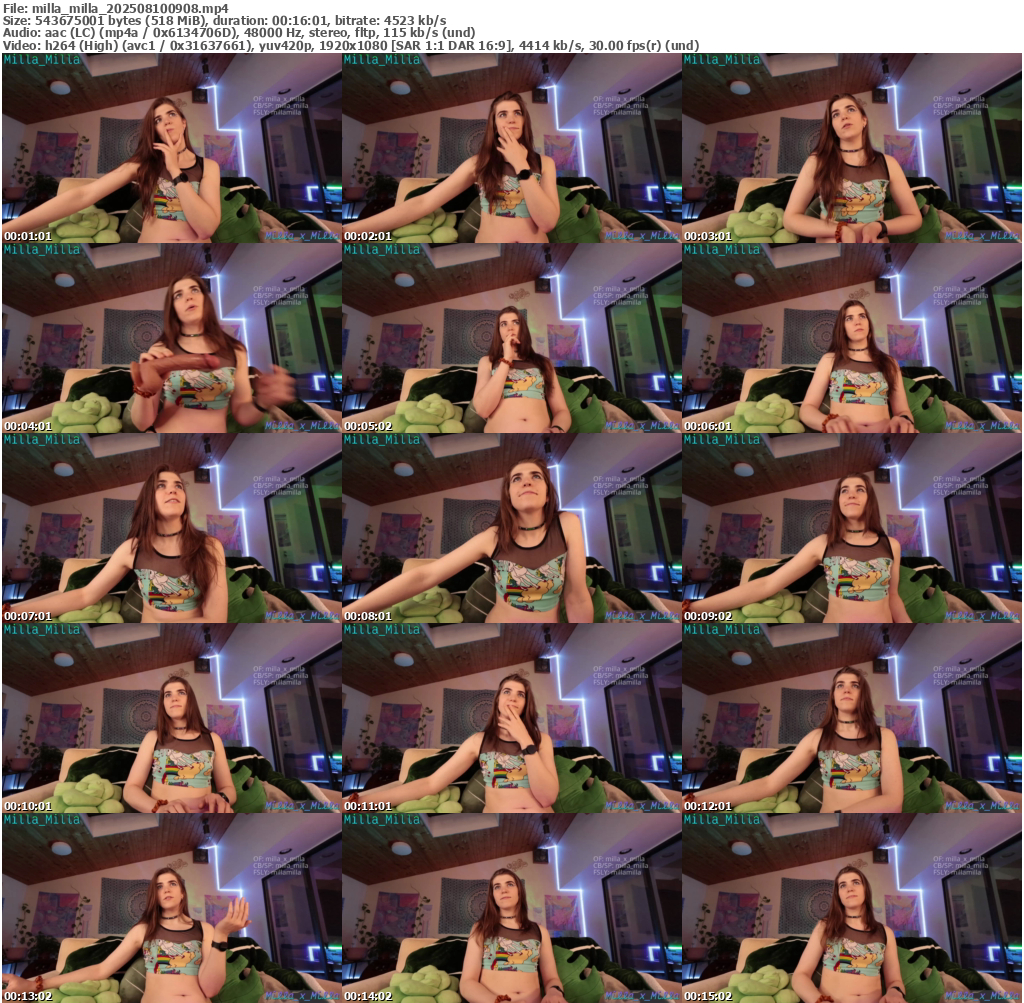Click the "Size: 543675001 bytes" info line
This screenshot has width=1024, height=1003.
click(x=225, y=20)
